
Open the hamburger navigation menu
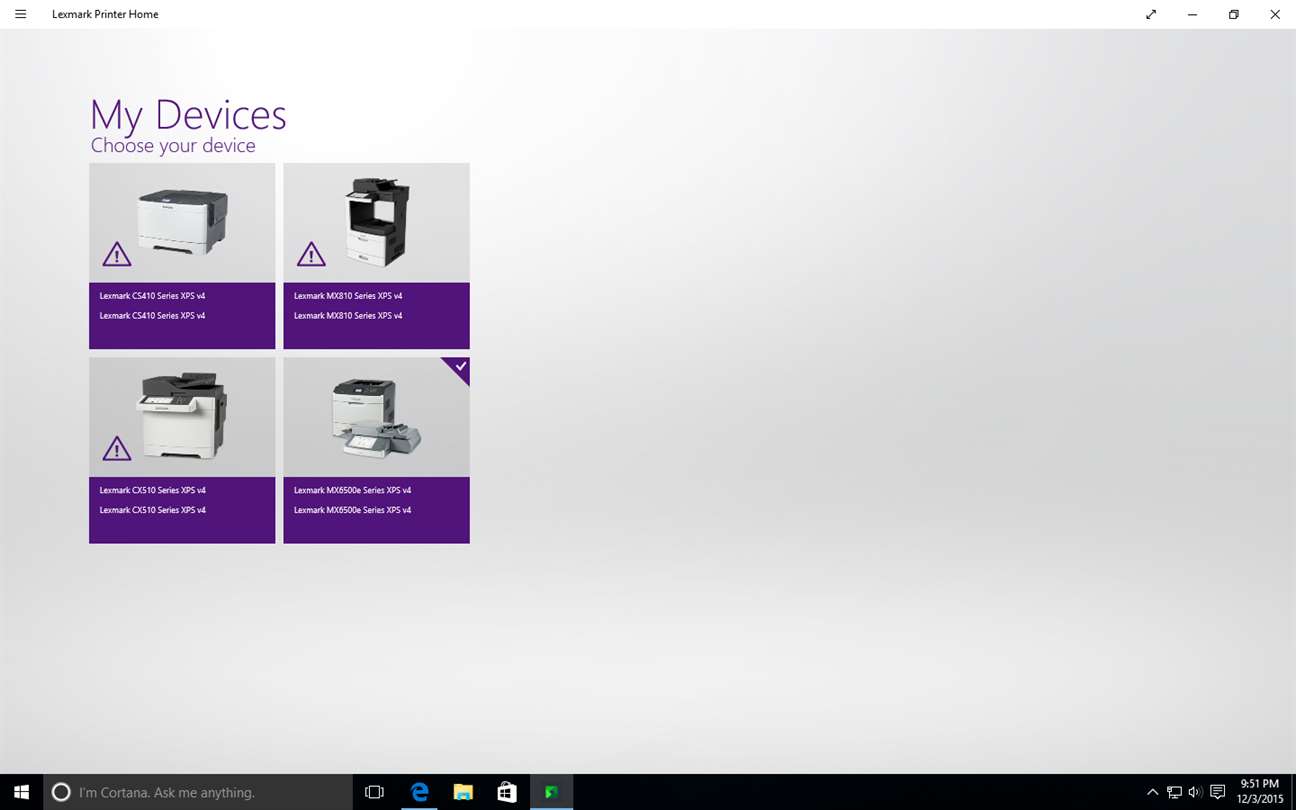coord(20,14)
